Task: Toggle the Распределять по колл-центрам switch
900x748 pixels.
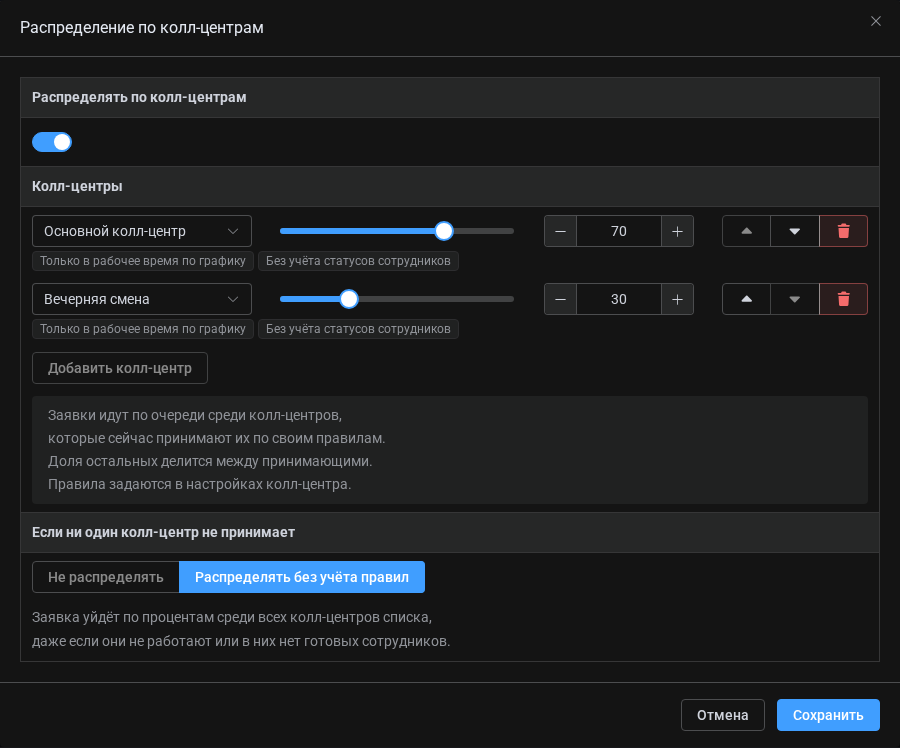Action: tap(52, 142)
